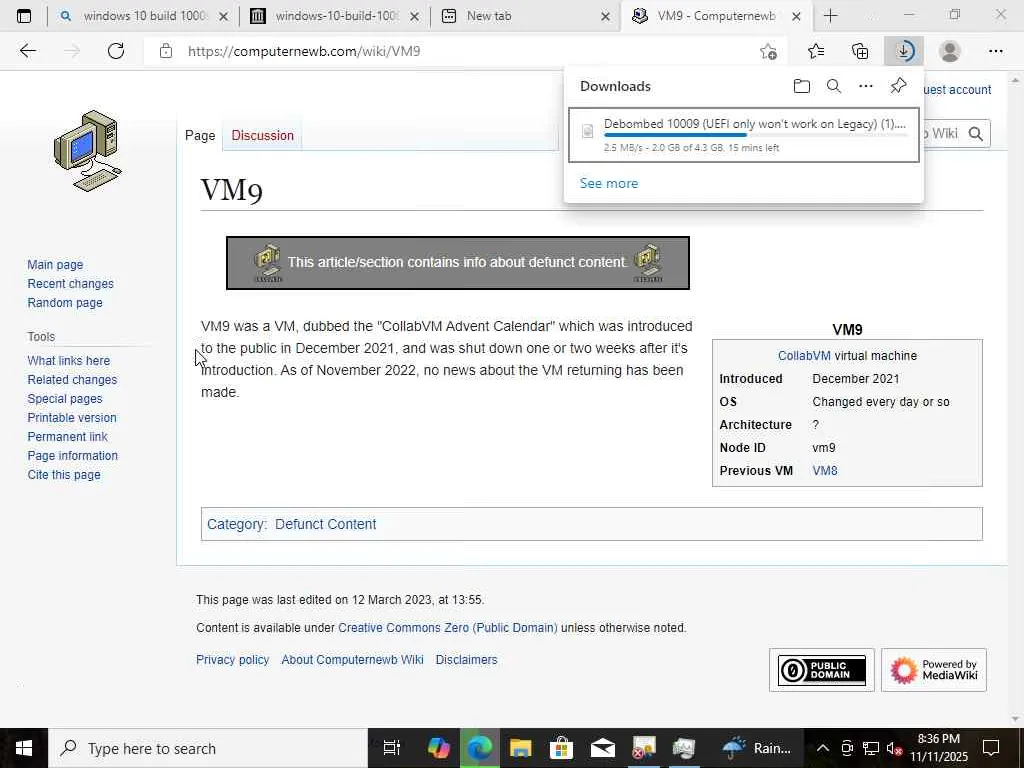Open the muted volume tray icon
The image size is (1024, 768).
click(895, 748)
